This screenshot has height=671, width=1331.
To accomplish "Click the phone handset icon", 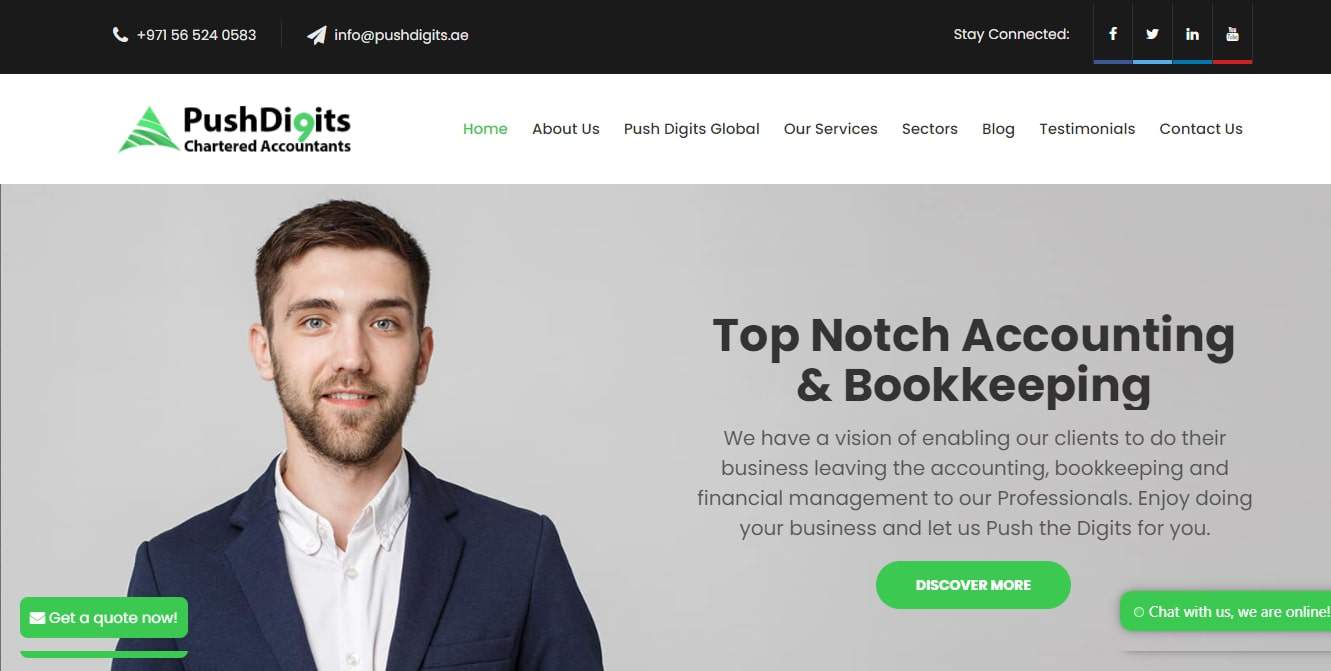I will pos(120,35).
